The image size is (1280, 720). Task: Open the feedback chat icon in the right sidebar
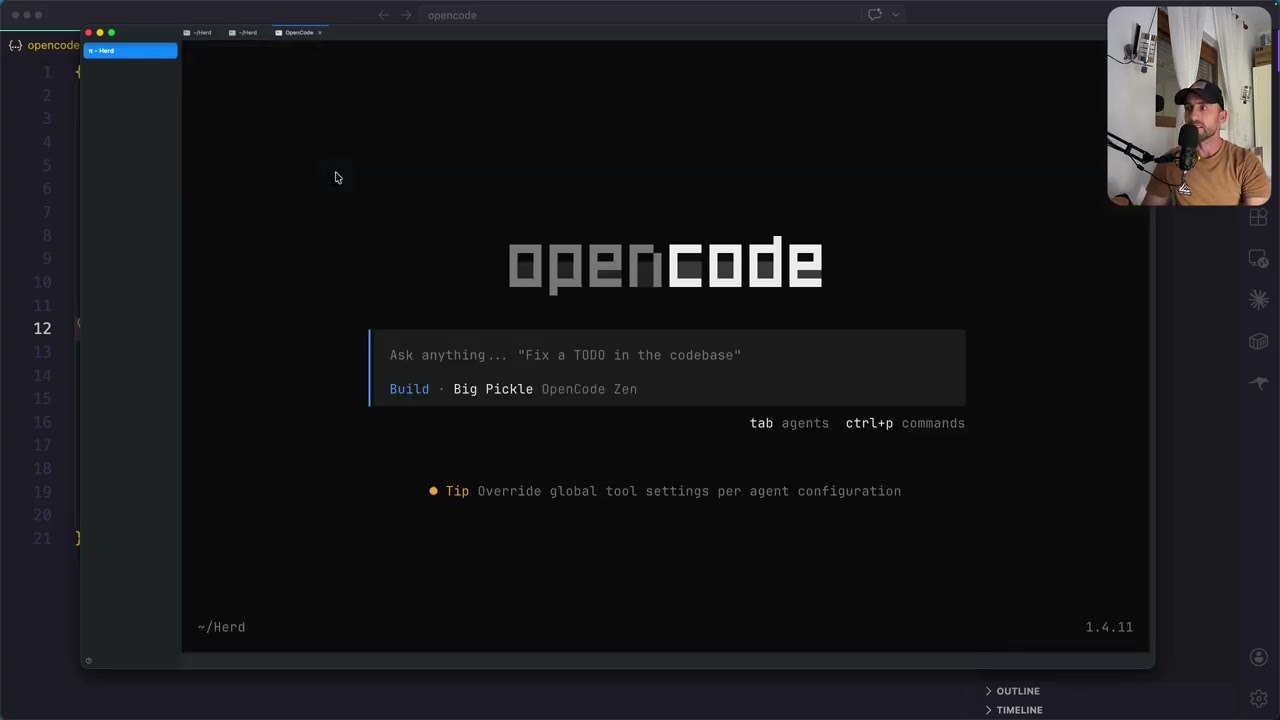(1258, 259)
